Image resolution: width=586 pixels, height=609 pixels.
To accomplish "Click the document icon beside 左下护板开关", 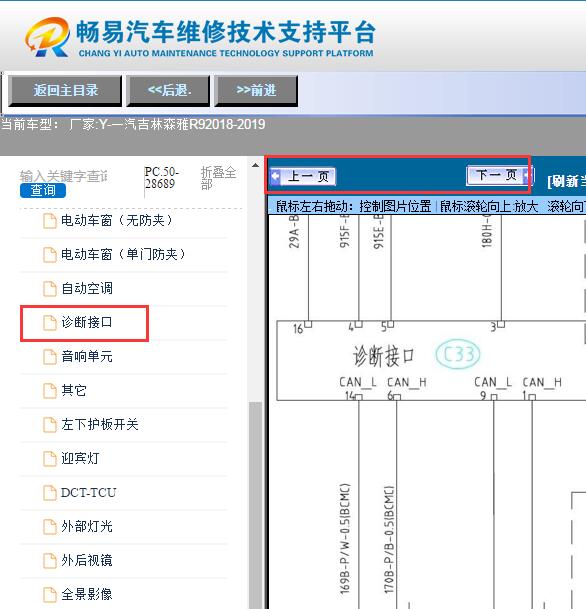I will tap(50, 425).
